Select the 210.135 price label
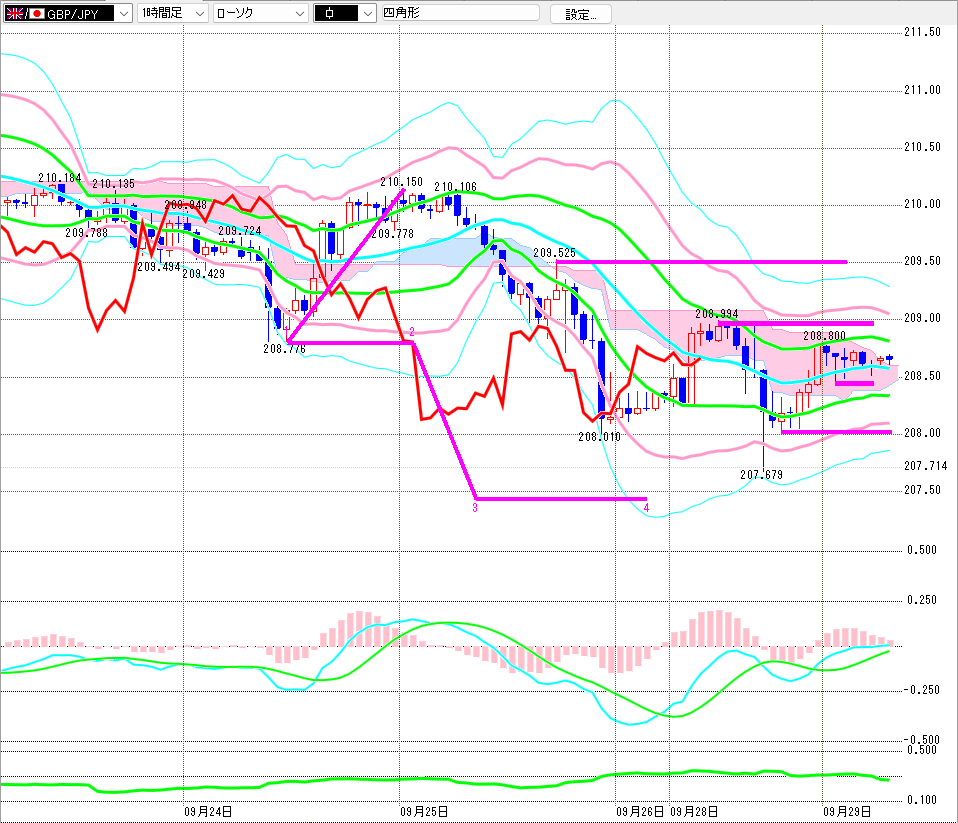 click(114, 184)
